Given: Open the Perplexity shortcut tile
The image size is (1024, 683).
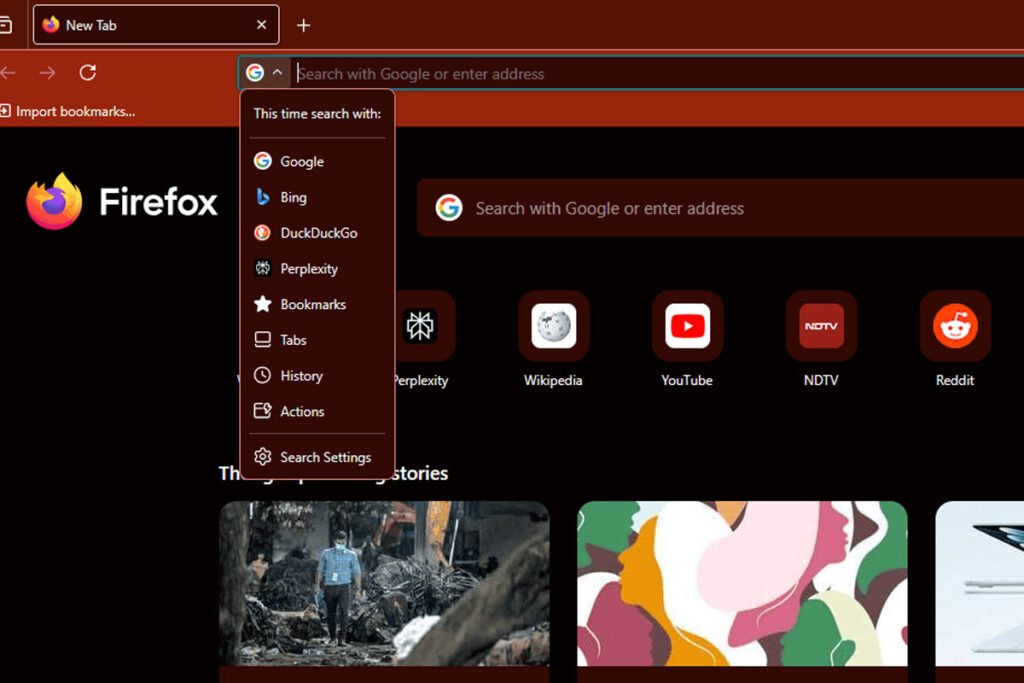Looking at the screenshot, I should 422,326.
